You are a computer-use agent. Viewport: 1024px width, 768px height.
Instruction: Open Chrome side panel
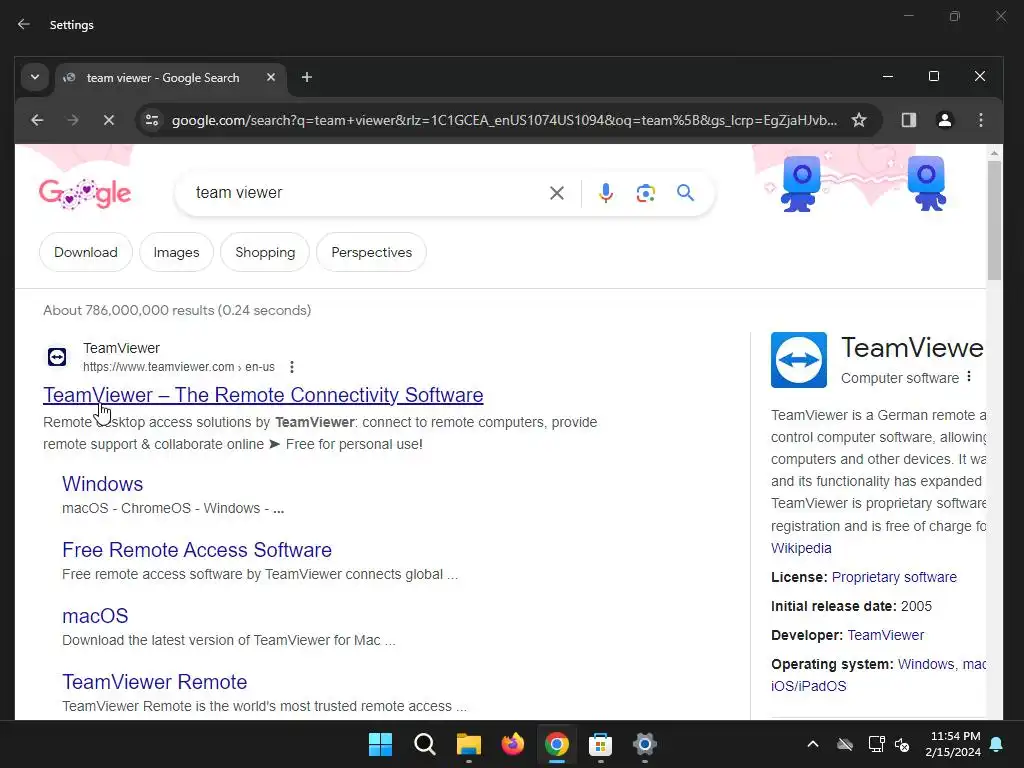pyautogui.click(x=908, y=120)
